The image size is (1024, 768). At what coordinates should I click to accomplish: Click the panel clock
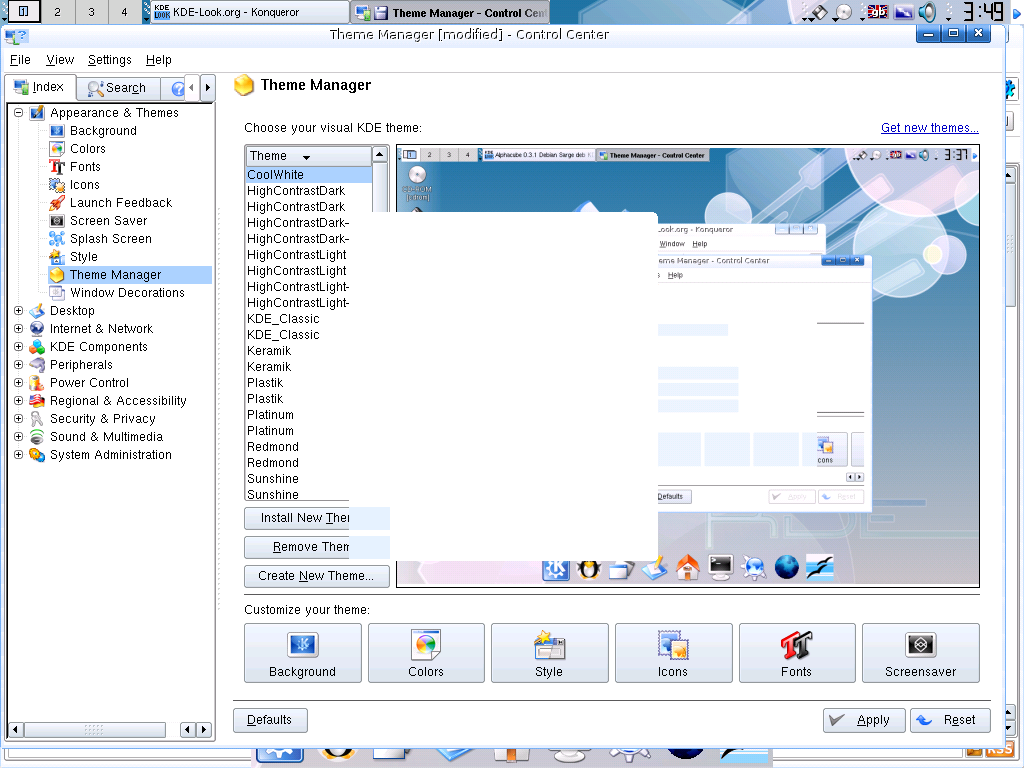(983, 12)
